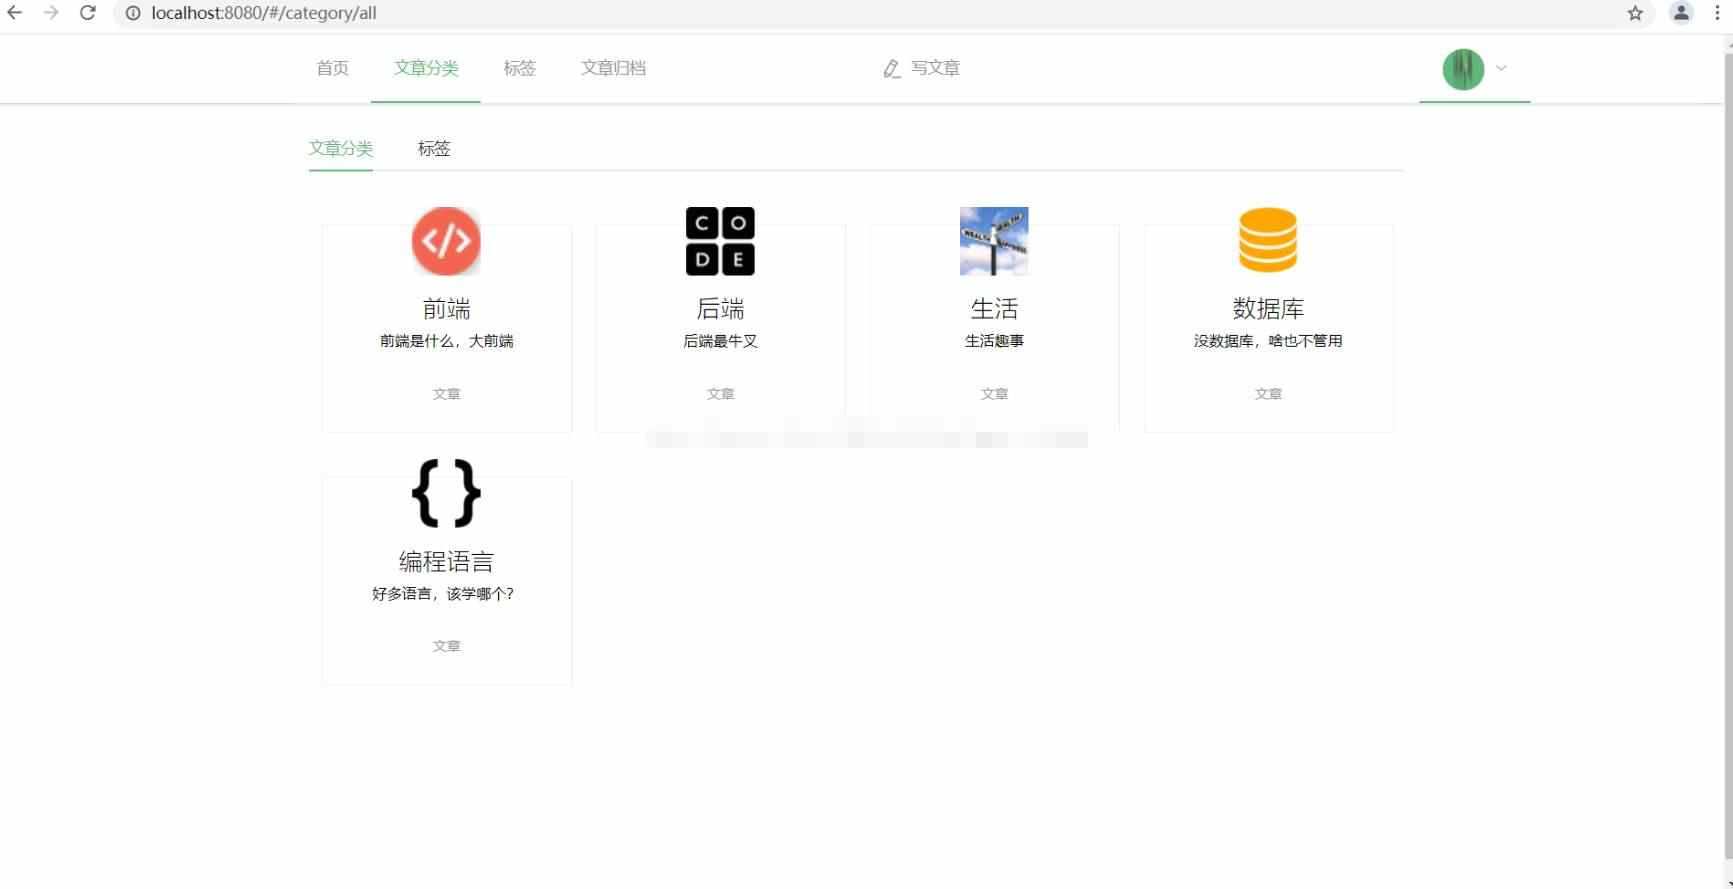Image resolution: width=1733 pixels, height=889 pixels.
Task: Click 文章 under the 前端 card
Action: click(446, 394)
